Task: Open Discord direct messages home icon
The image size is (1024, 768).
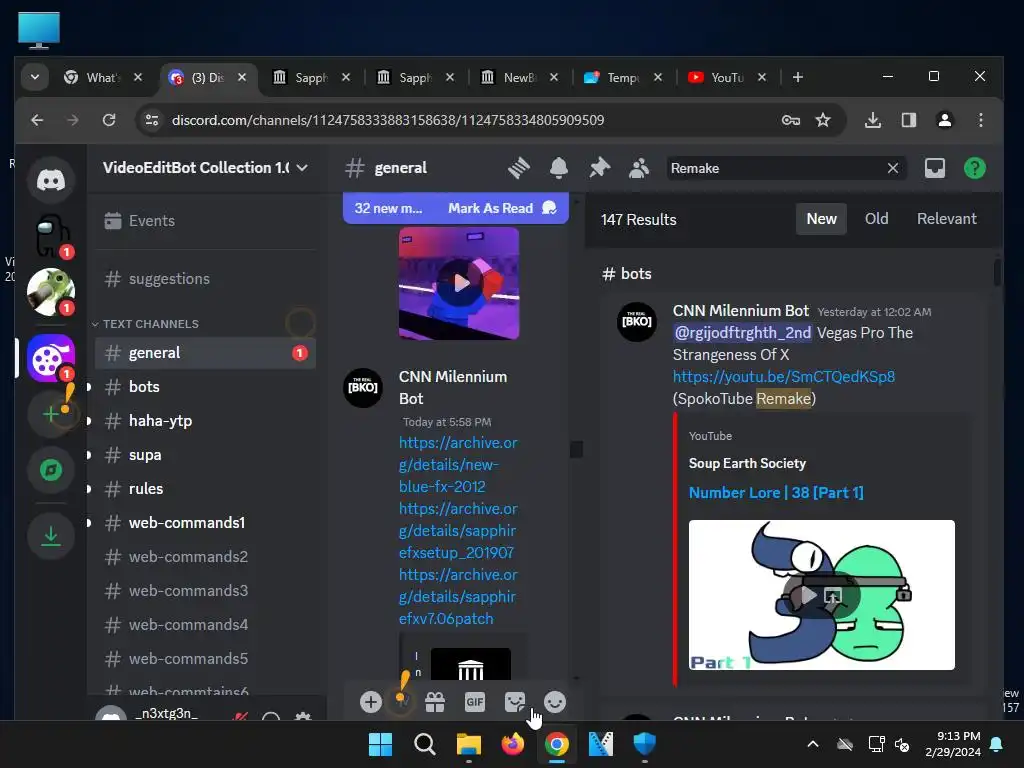Action: click(x=50, y=180)
